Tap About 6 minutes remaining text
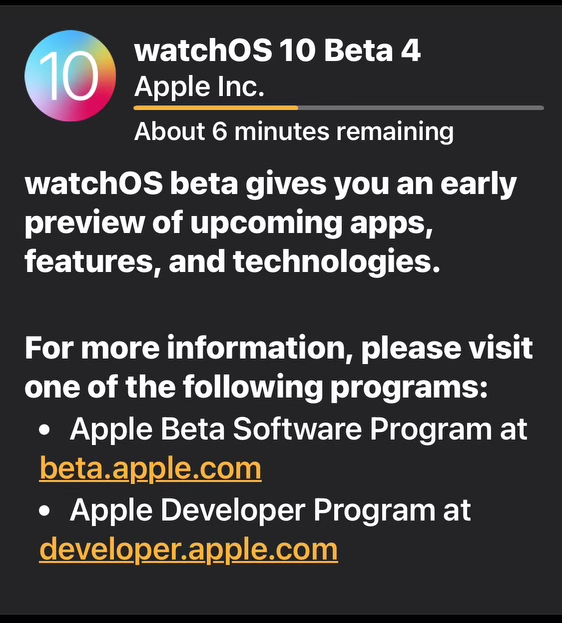562x623 pixels. click(x=294, y=132)
